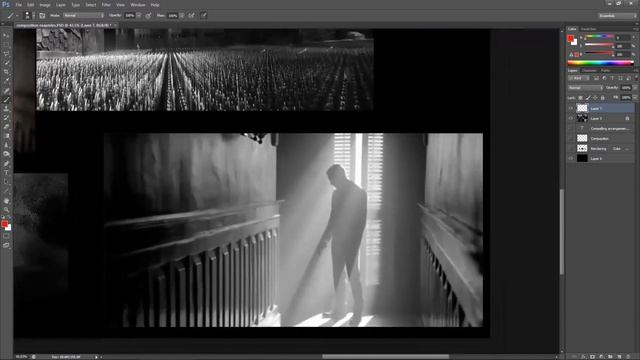This screenshot has width=640, height=360.
Task: Toggle Quick Mask mode in the toolbox
Action: click(x=6, y=236)
